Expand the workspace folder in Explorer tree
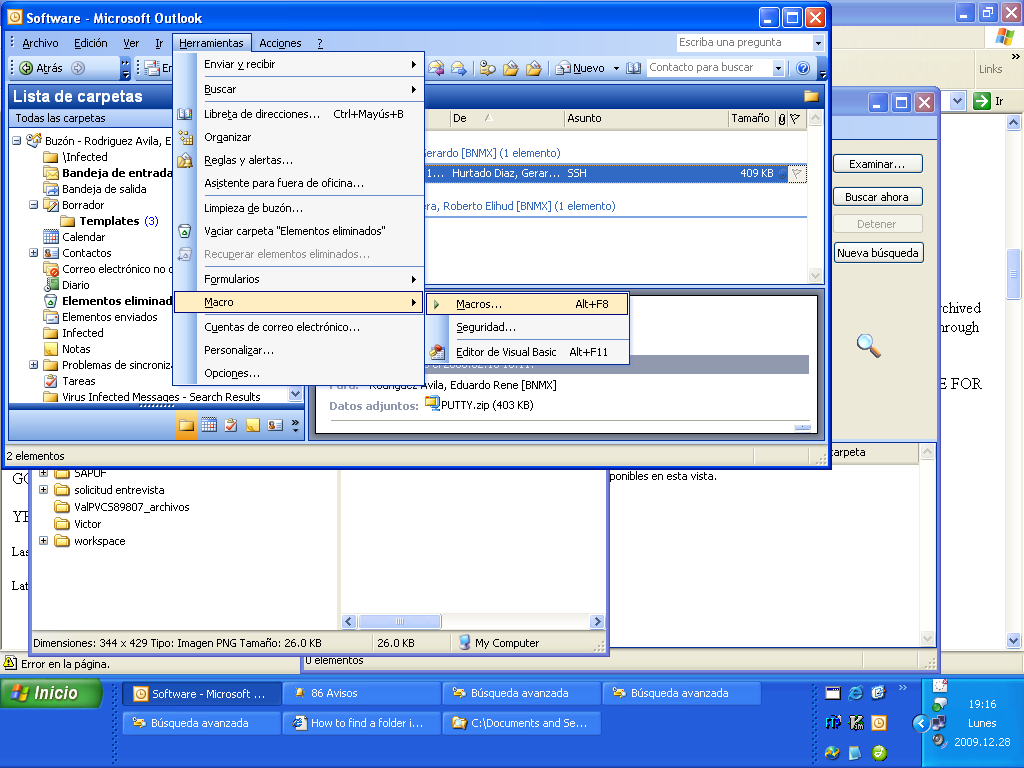1024x768 pixels. [x=44, y=541]
